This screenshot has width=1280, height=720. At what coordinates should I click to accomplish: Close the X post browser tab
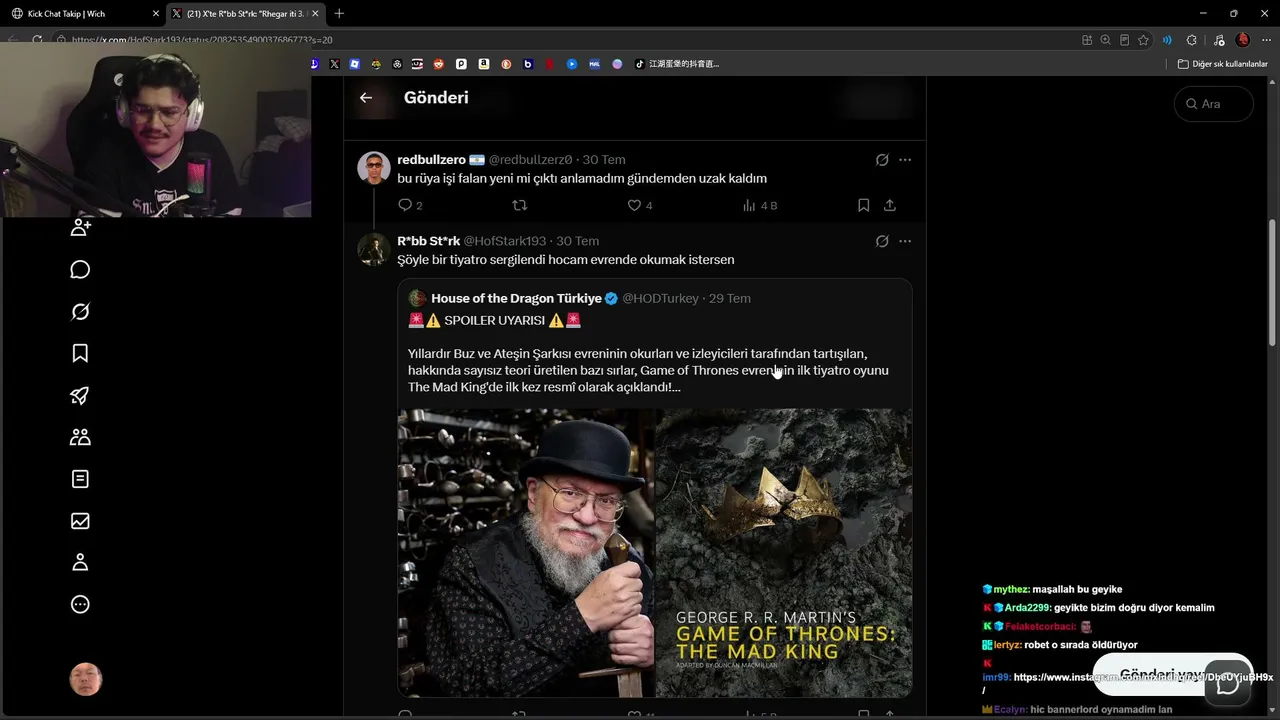(x=317, y=14)
